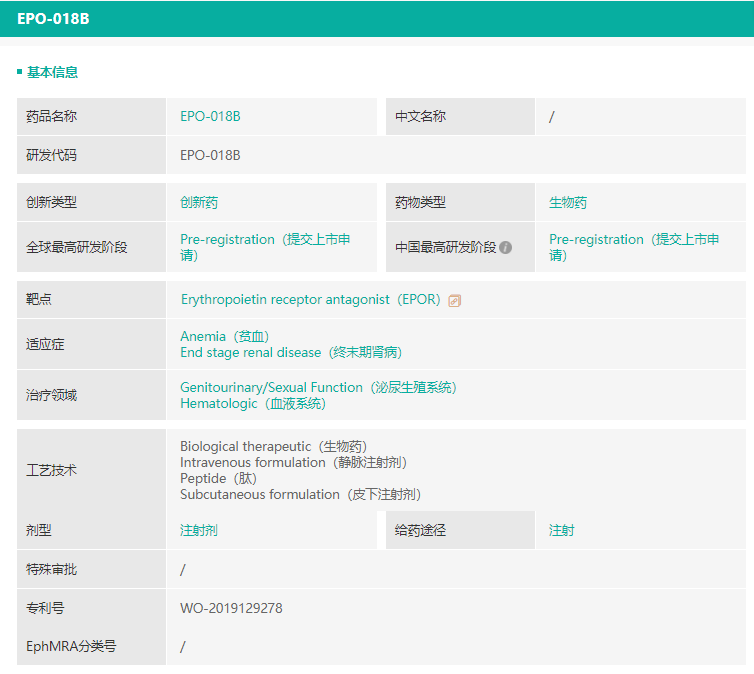This screenshot has height=674, width=754.
Task: Open Genitourinary/Sexual Function therapeutic area link
Action: coord(318,387)
